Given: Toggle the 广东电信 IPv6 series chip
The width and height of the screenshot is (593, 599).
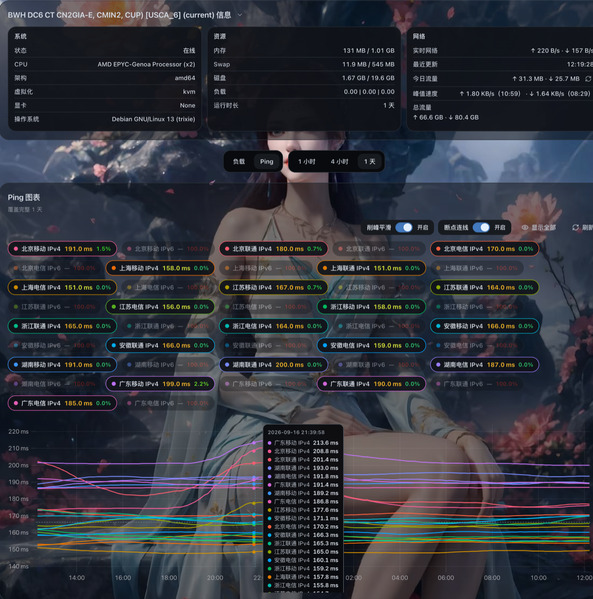Looking at the screenshot, I should [168, 403].
